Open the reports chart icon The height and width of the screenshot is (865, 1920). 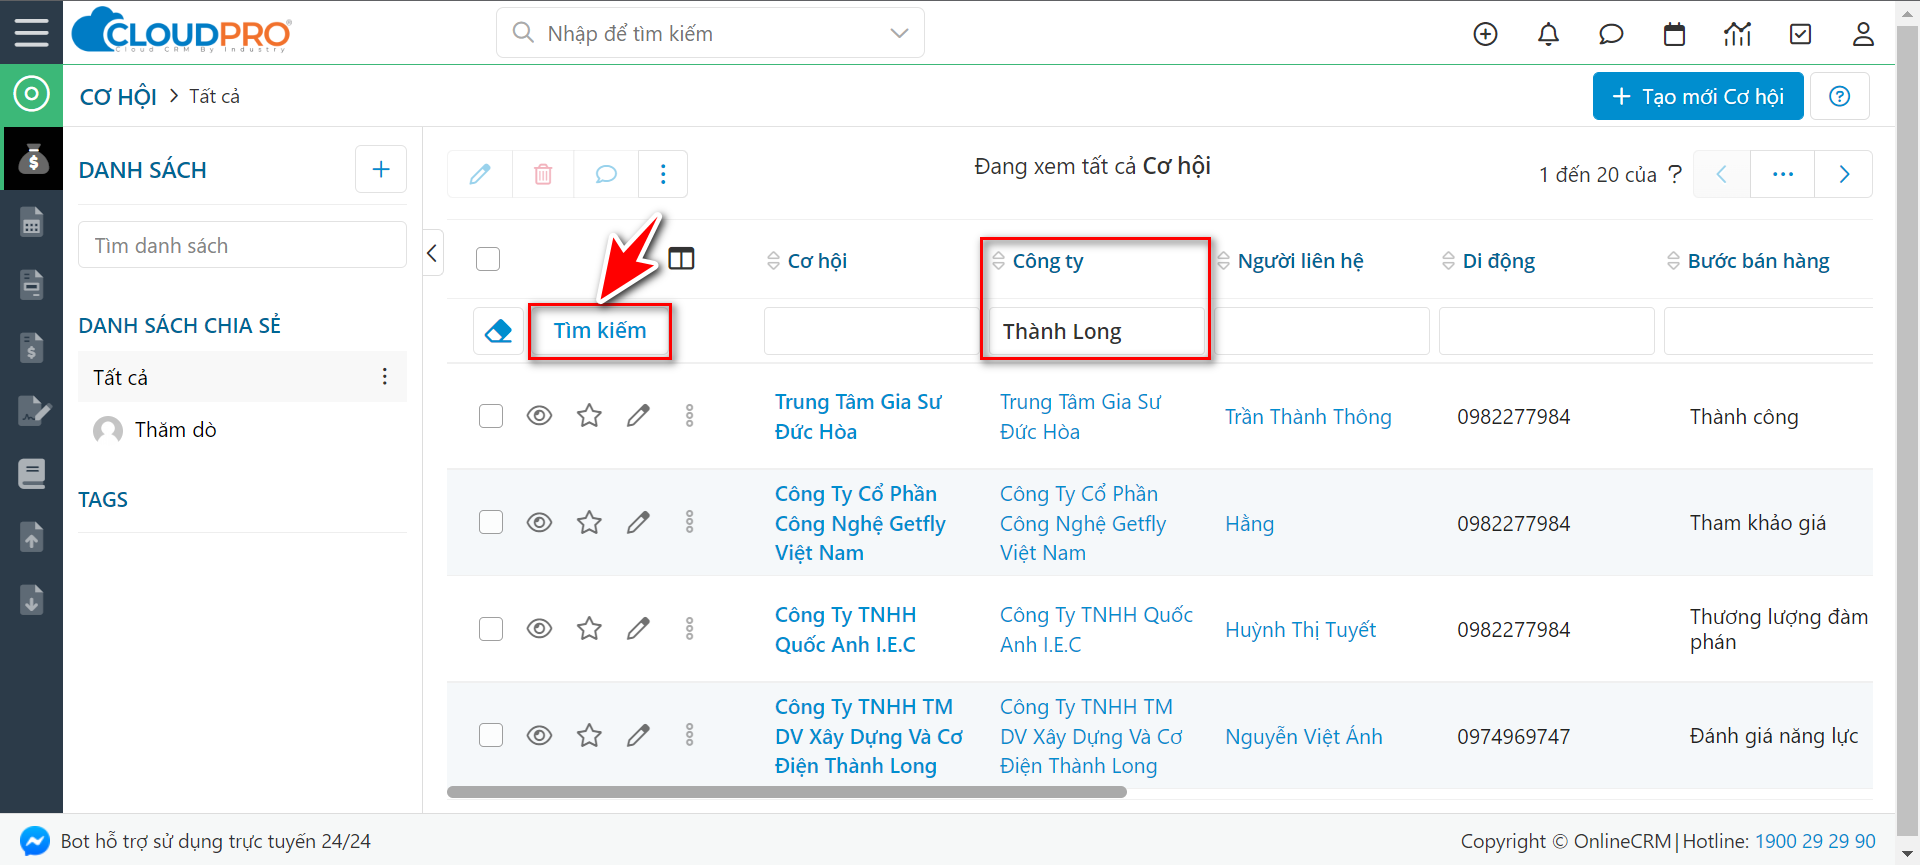(x=1737, y=34)
